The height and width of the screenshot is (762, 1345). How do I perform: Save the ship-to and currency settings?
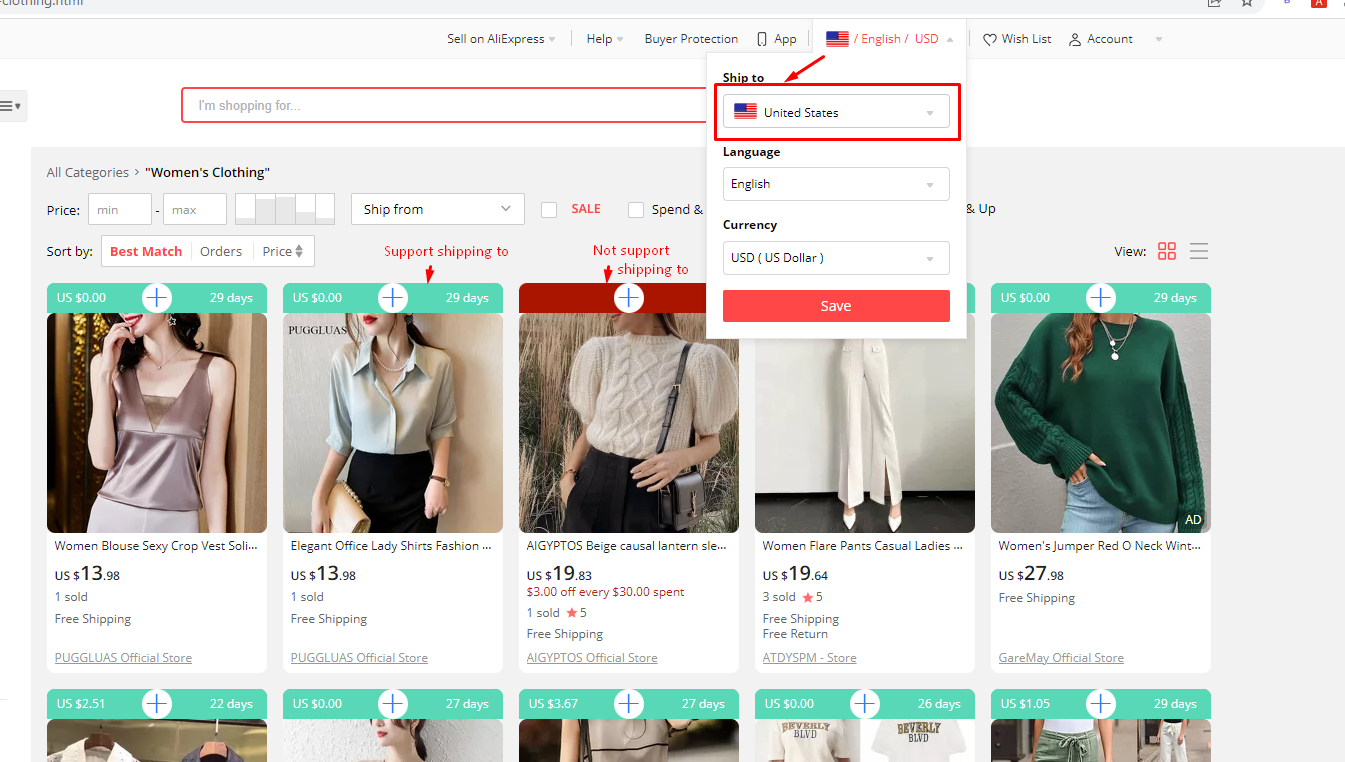836,306
